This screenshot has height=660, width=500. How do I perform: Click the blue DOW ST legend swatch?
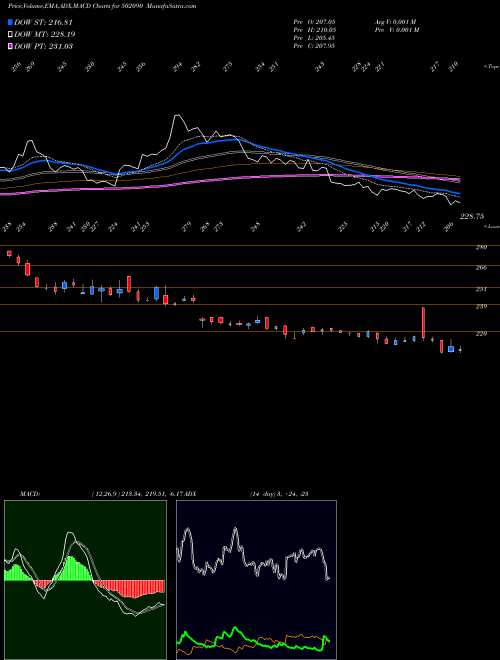(10, 22)
